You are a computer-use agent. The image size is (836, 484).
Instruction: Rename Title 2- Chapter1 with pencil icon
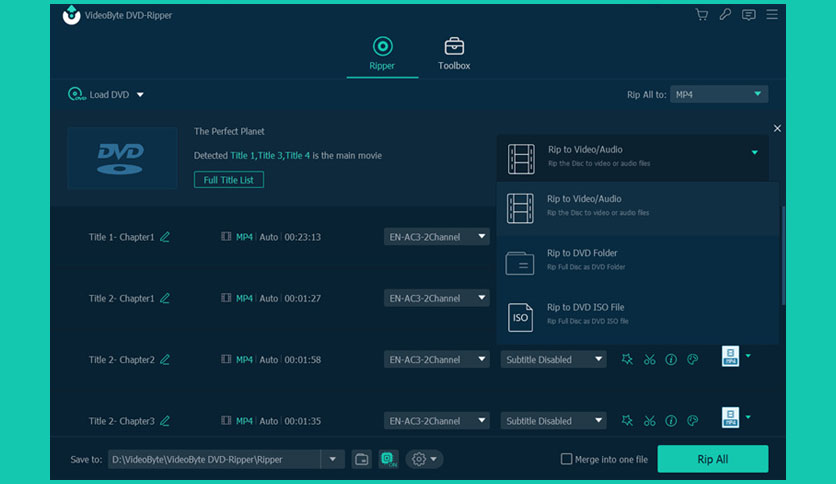coord(165,298)
